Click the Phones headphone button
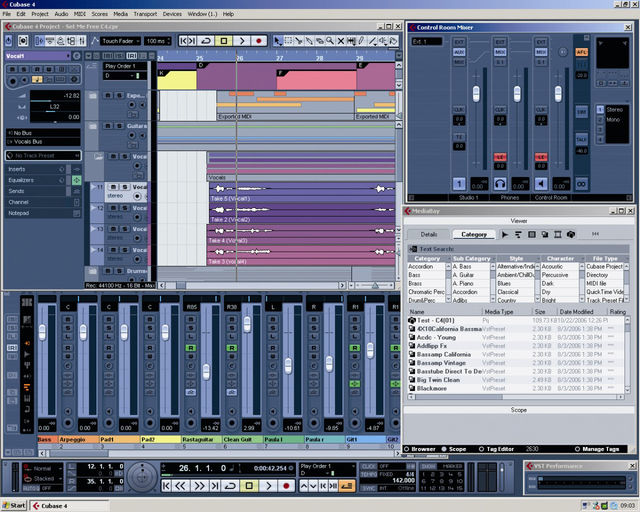The image size is (640, 512). coord(500,184)
